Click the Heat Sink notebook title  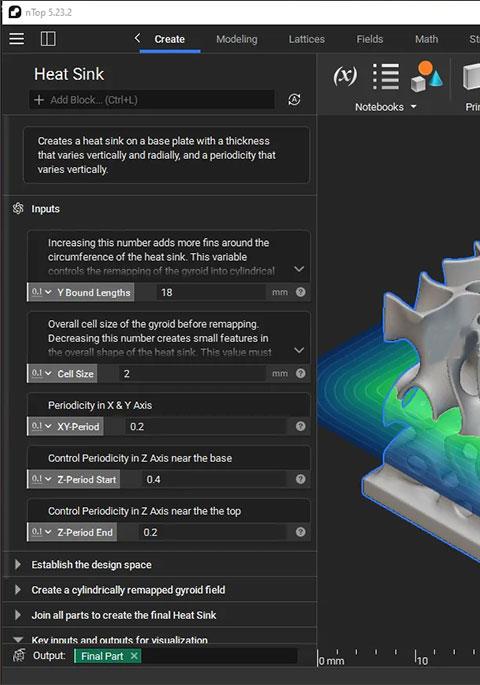(x=69, y=74)
